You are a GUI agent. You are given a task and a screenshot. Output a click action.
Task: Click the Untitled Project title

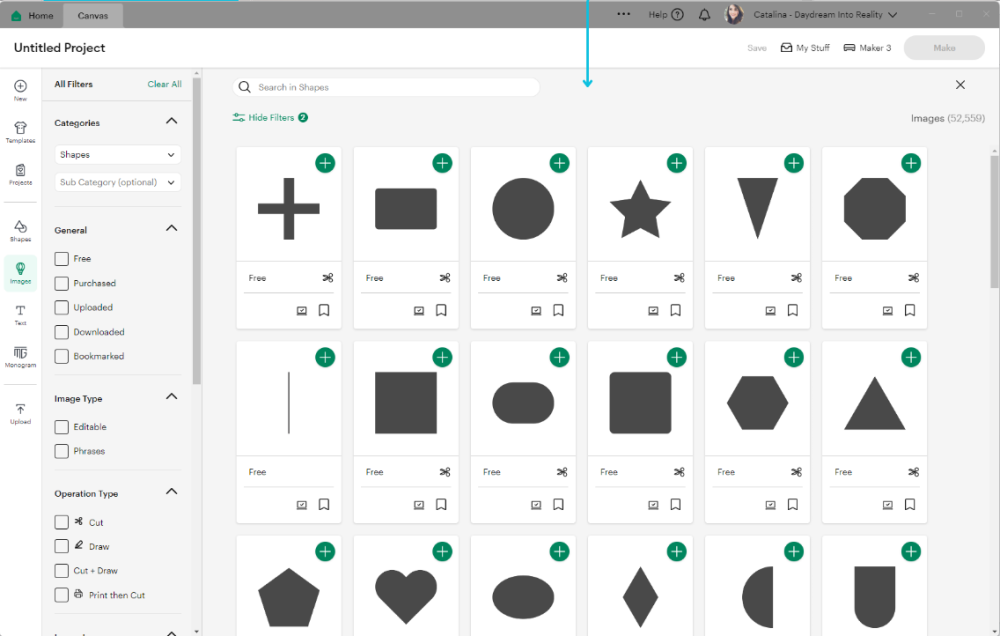point(59,48)
